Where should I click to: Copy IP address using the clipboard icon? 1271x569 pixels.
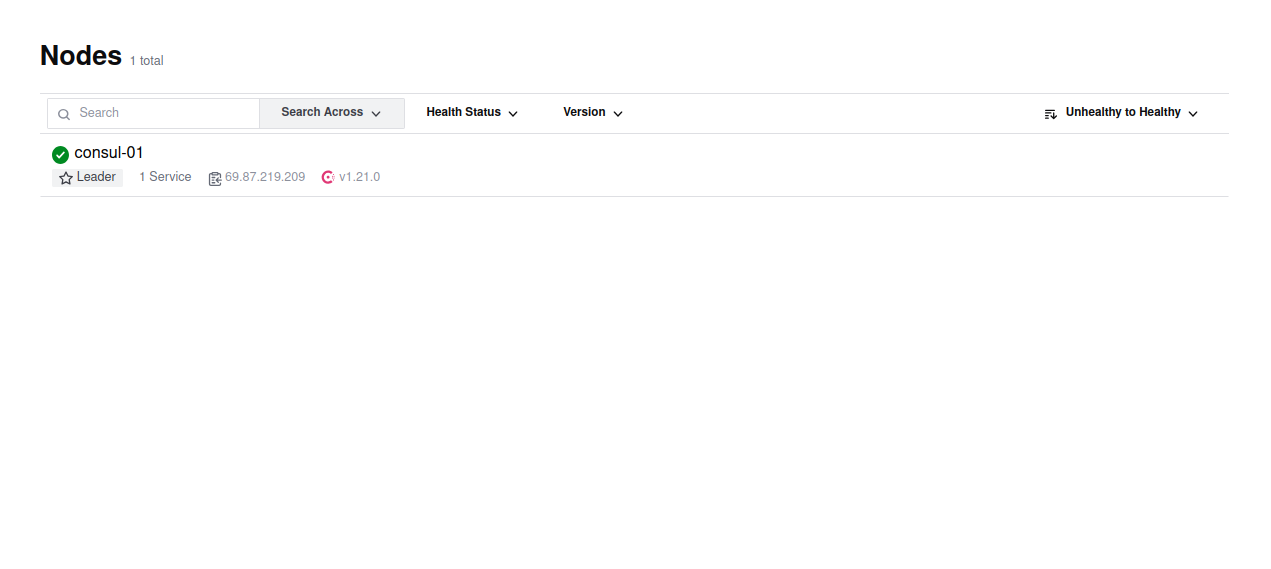click(215, 178)
